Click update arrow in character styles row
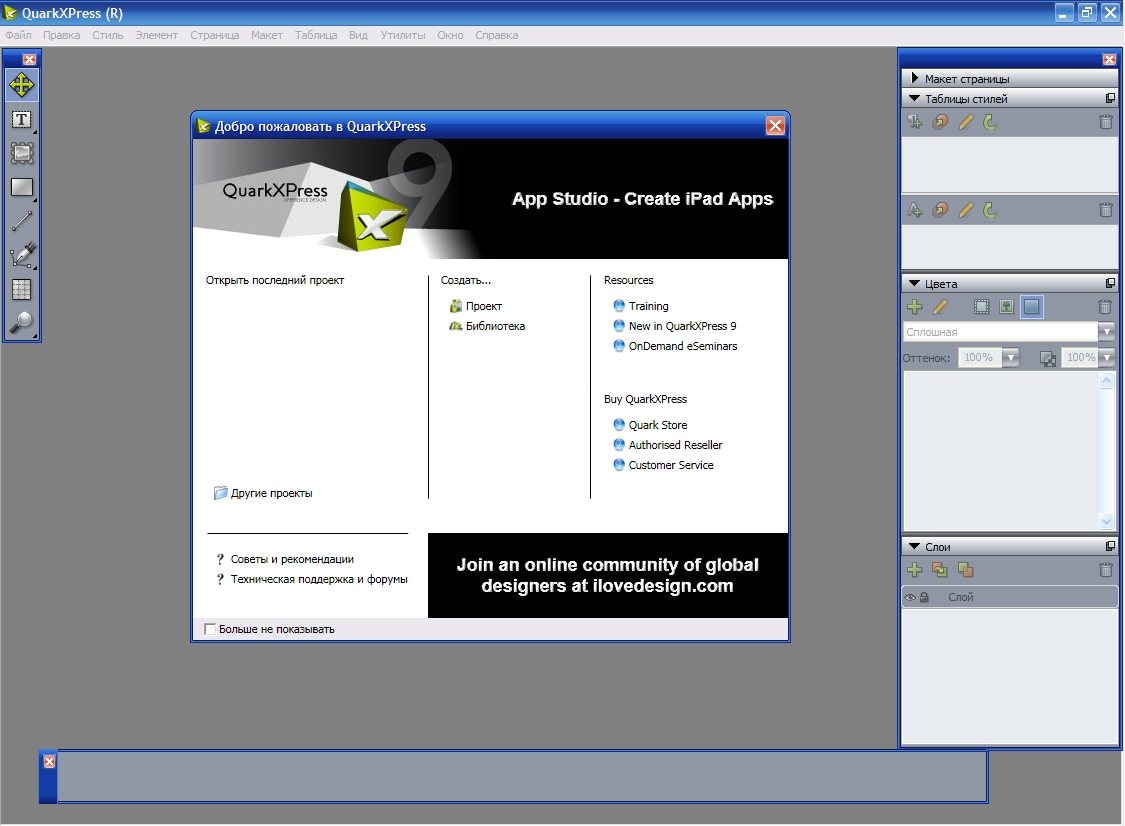 tap(990, 210)
